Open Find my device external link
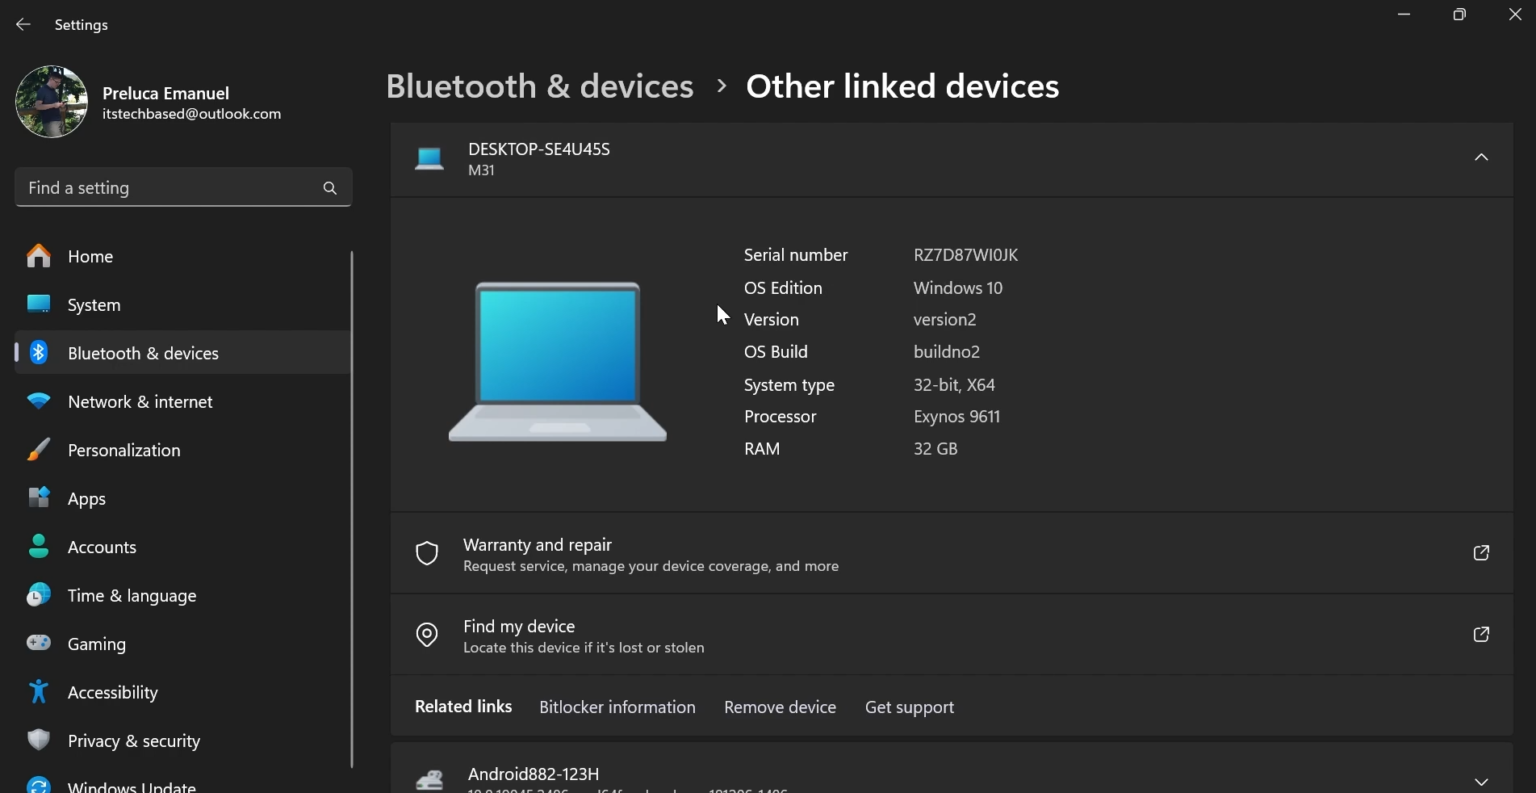 (1481, 634)
